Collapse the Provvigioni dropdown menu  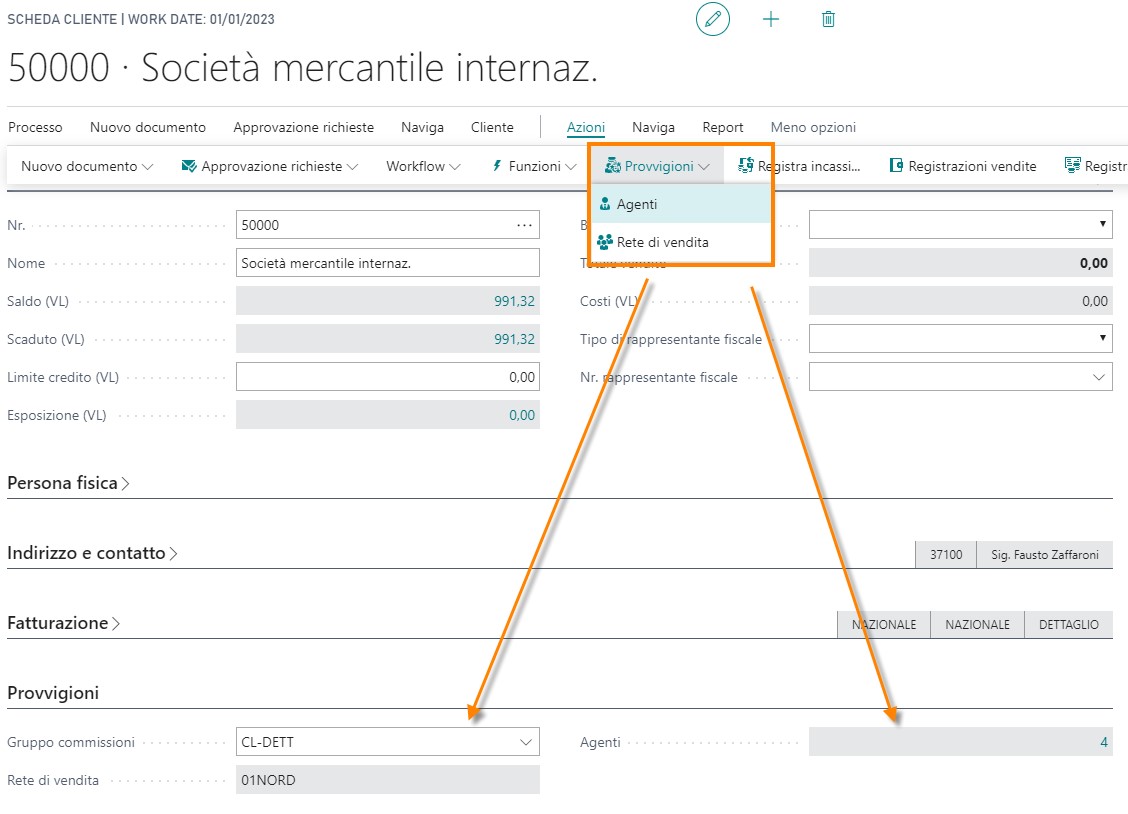click(657, 166)
